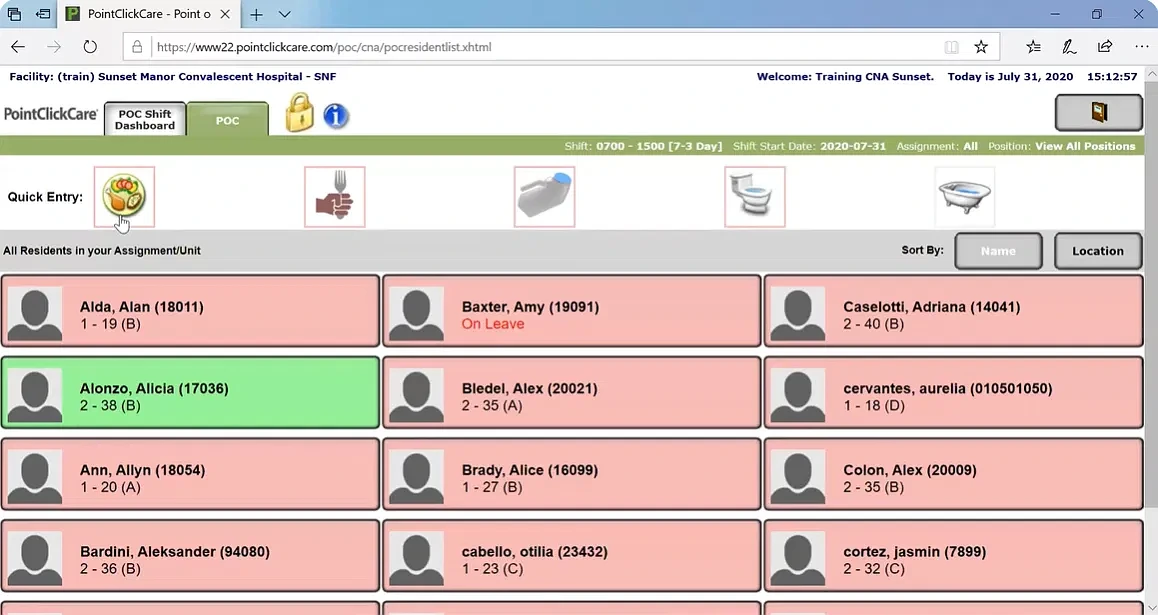The image size is (1158, 615).
Task: Switch to POC Shift Dashboard tab
Action: point(145,119)
